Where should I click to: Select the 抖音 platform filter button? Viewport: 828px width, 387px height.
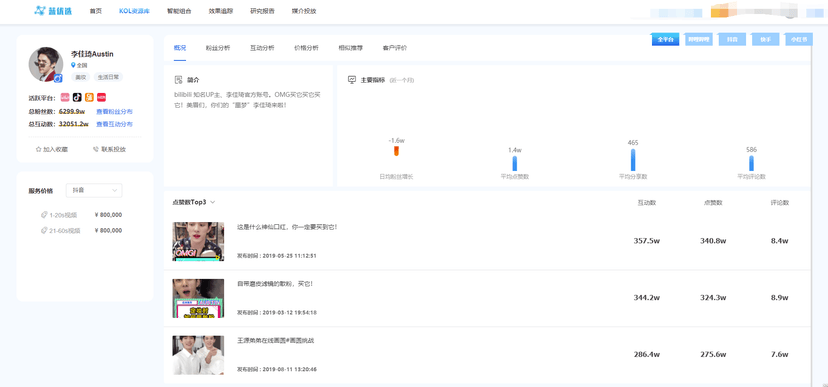(x=732, y=40)
